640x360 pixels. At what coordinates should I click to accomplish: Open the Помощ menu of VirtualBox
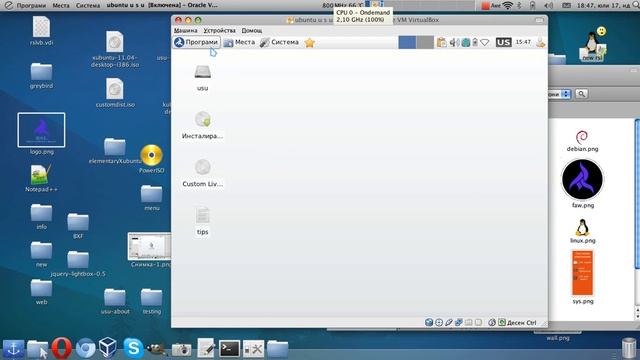click(x=252, y=31)
